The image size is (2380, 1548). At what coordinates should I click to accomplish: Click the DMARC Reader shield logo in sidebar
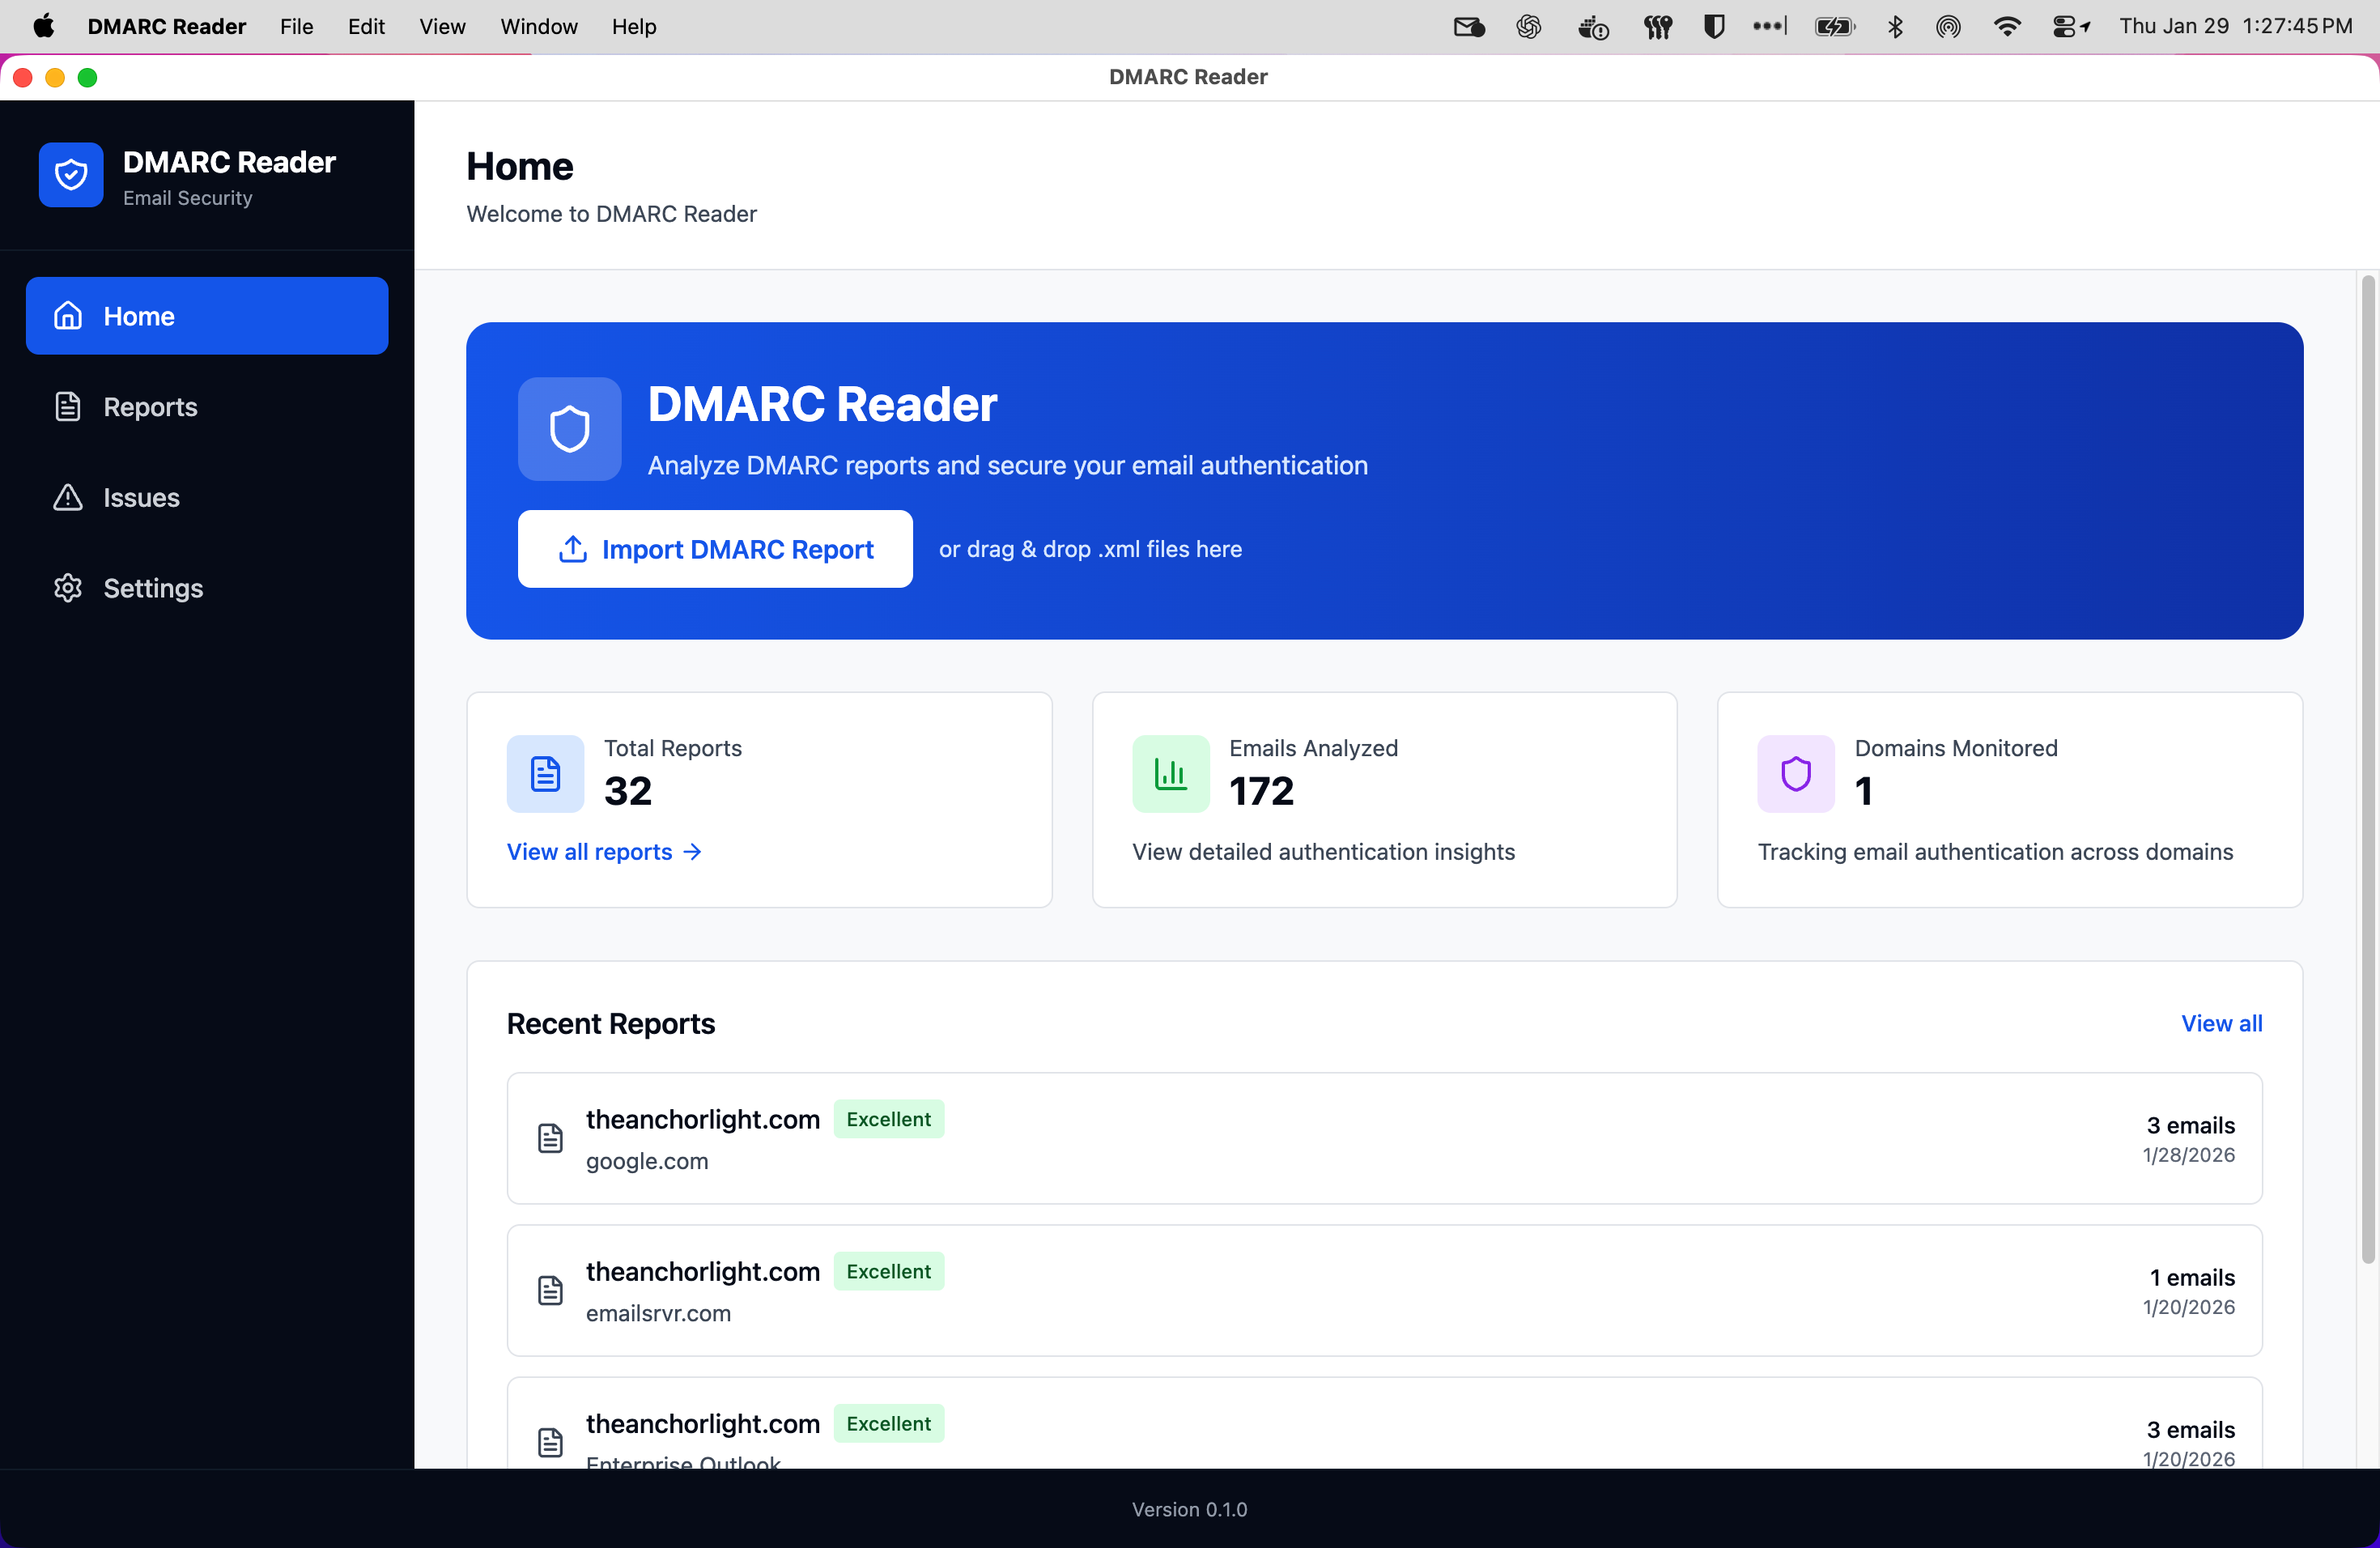pyautogui.click(x=71, y=174)
